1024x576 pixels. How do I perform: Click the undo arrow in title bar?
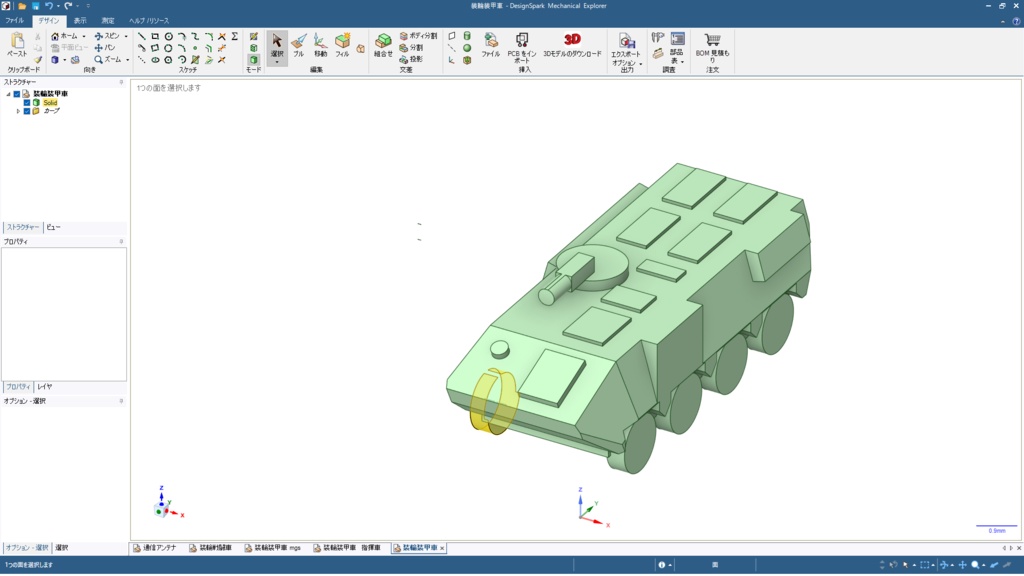48,6
